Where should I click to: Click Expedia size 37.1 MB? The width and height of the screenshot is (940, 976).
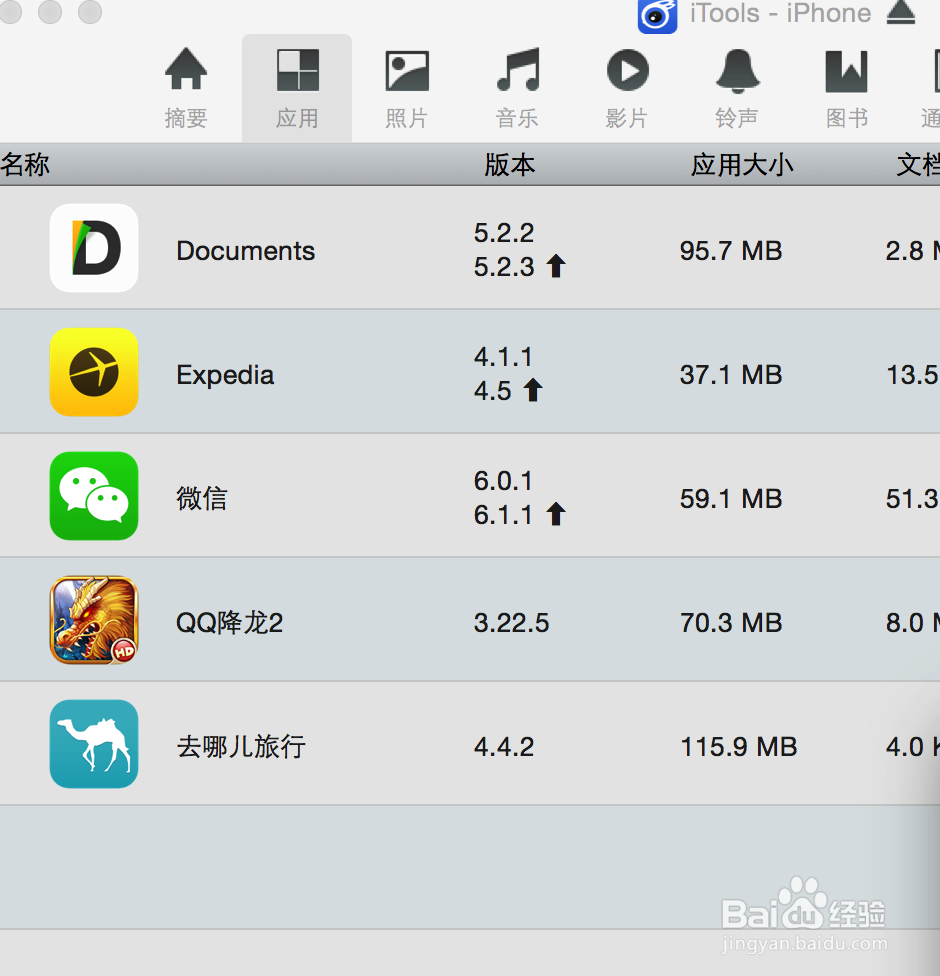pyautogui.click(x=731, y=375)
